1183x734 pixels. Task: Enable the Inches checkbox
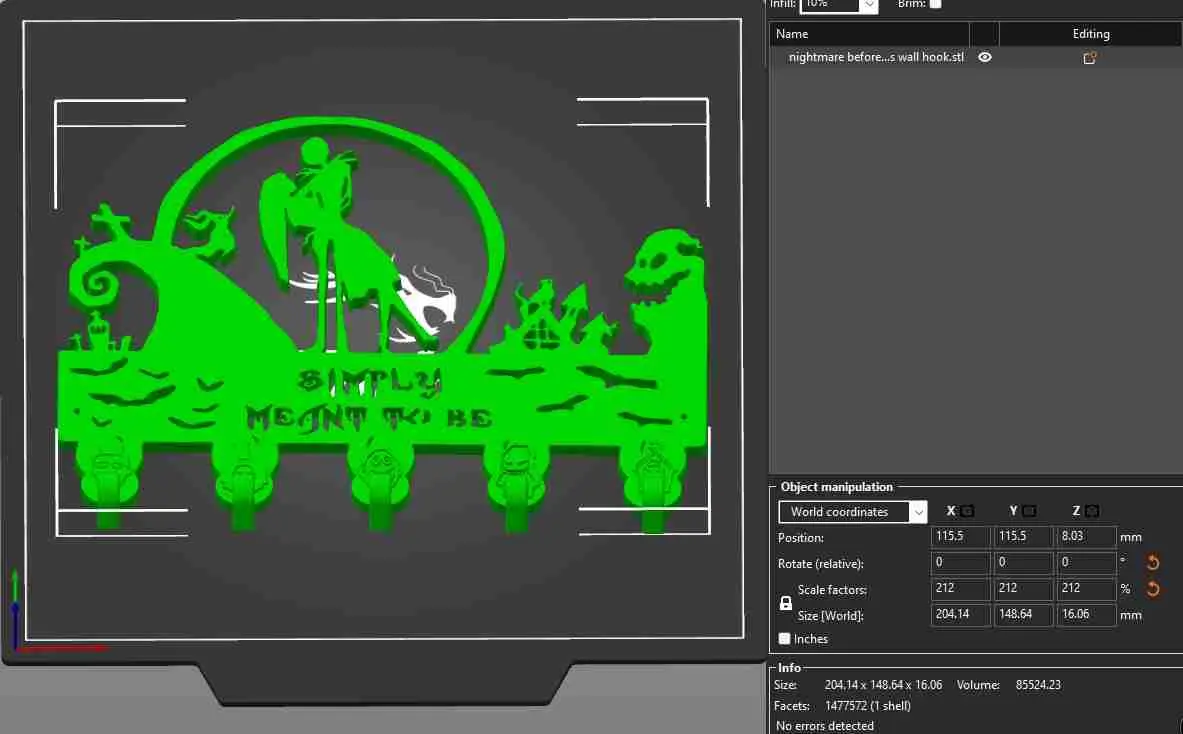[x=785, y=639]
